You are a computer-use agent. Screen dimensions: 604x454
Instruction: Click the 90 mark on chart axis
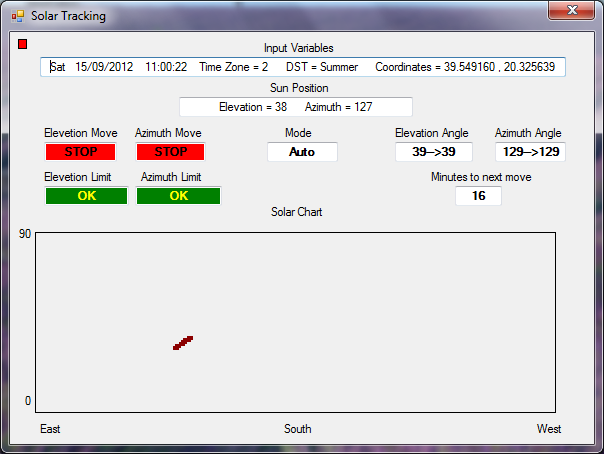pyautogui.click(x=26, y=234)
